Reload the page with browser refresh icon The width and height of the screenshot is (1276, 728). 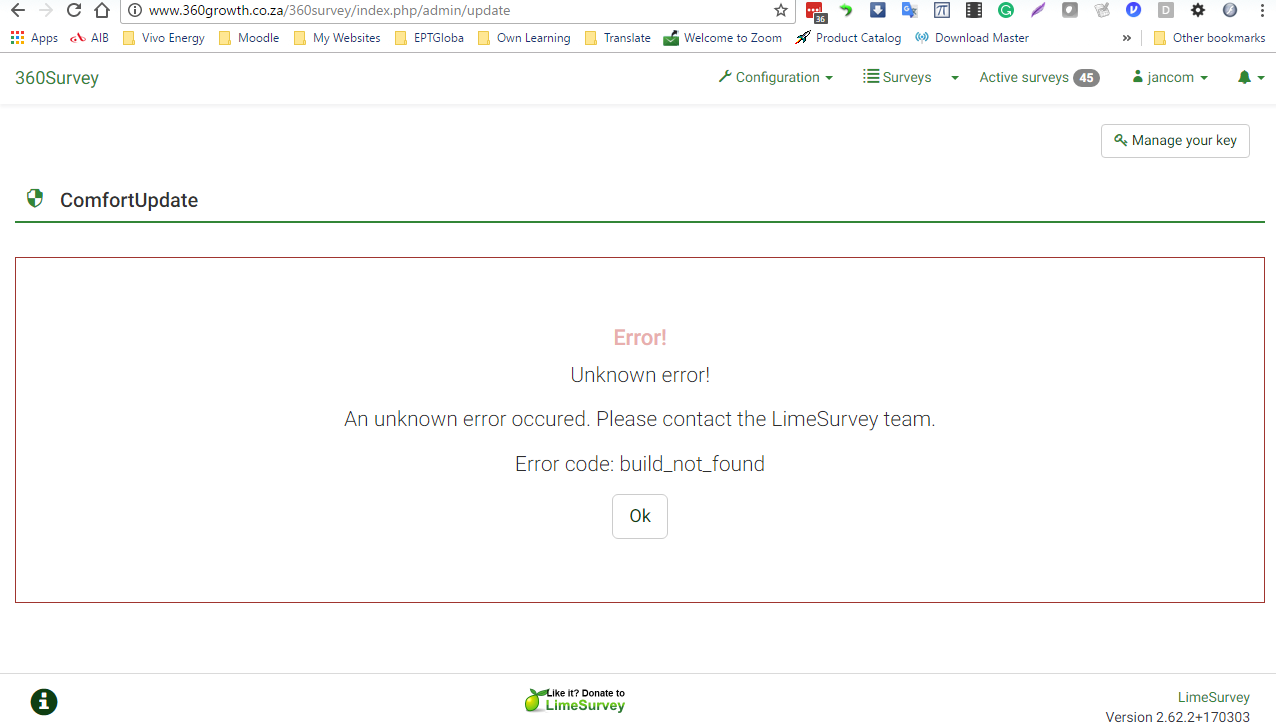(73, 10)
